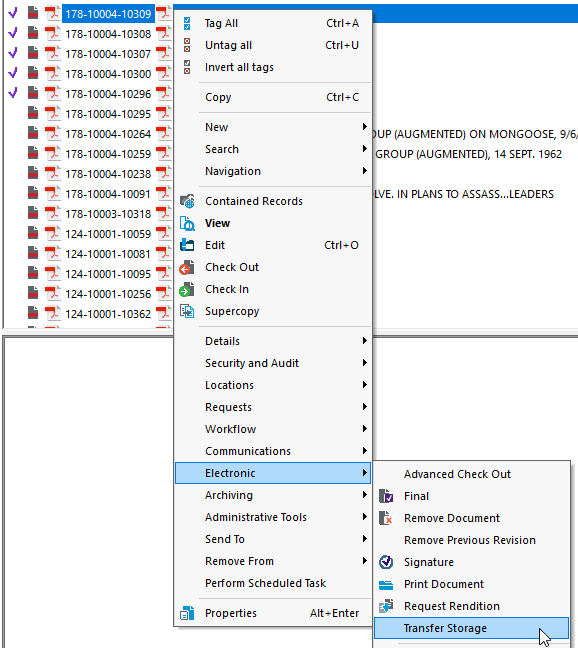Toggle tag tick on record 178-10004-10307

[x=13, y=53]
